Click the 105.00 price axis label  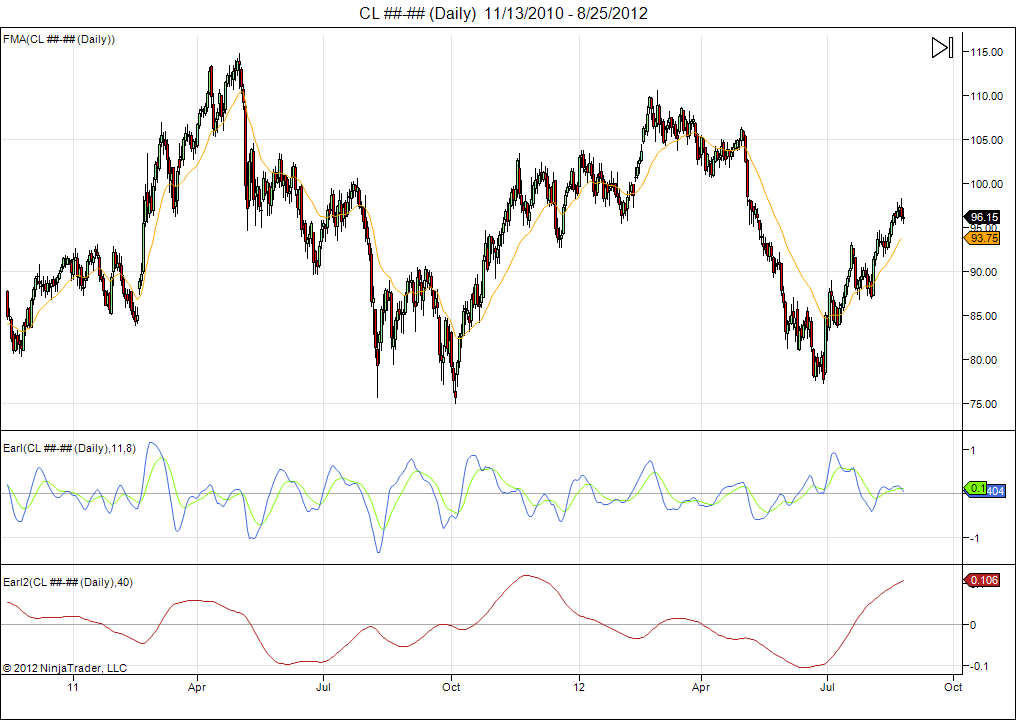pyautogui.click(x=986, y=140)
